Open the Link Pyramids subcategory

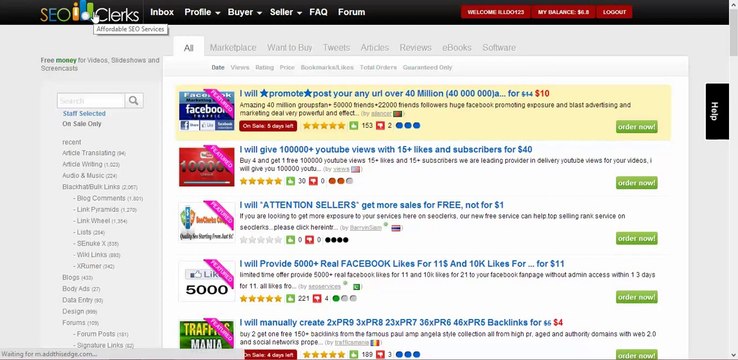[105, 209]
